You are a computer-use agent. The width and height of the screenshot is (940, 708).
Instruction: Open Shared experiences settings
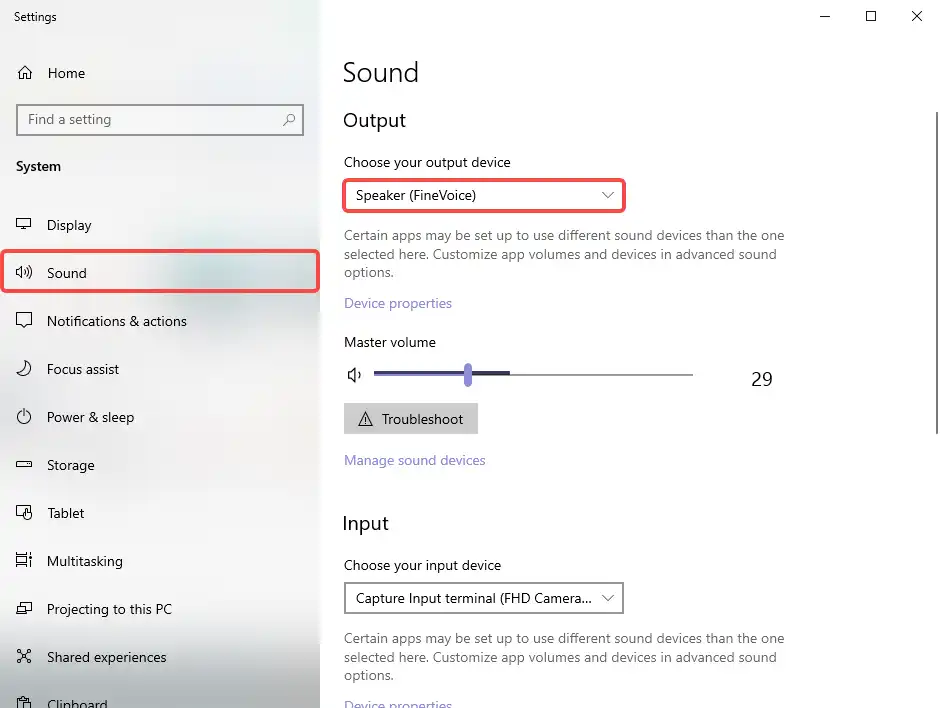(x=159, y=656)
